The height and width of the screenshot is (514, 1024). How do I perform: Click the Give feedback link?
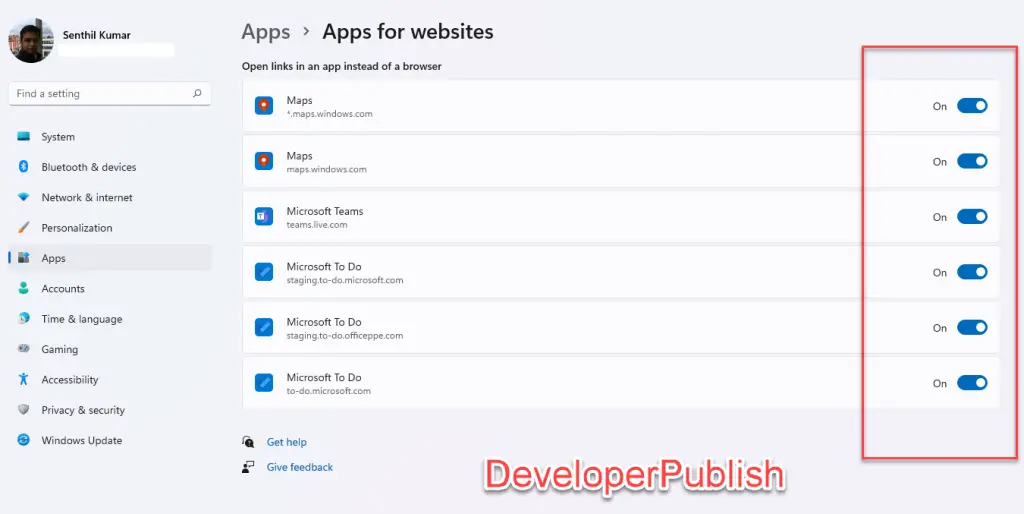(x=300, y=467)
